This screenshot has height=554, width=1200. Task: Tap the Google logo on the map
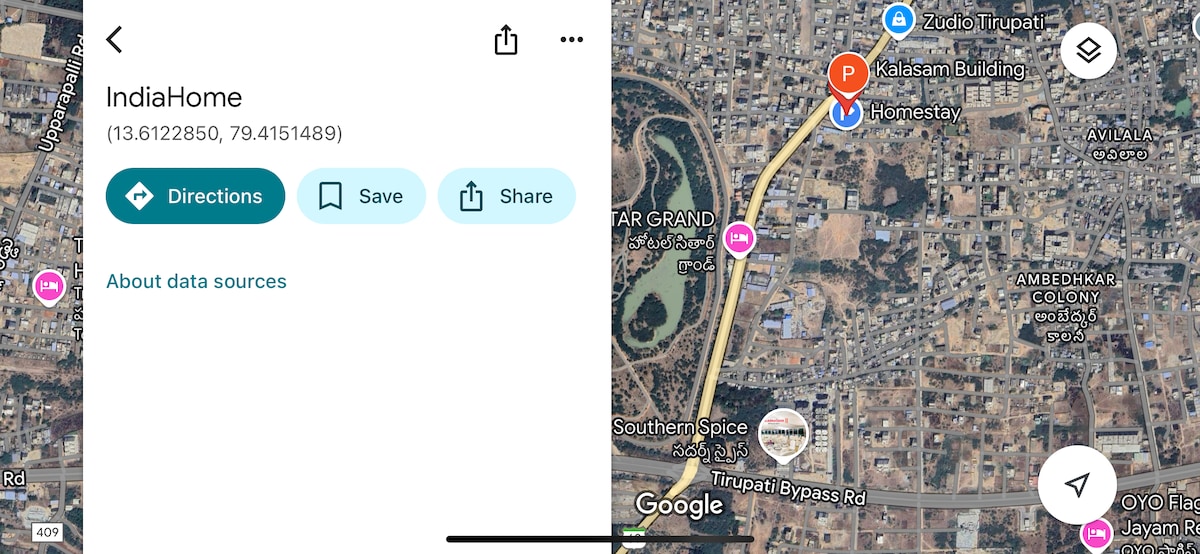679,506
